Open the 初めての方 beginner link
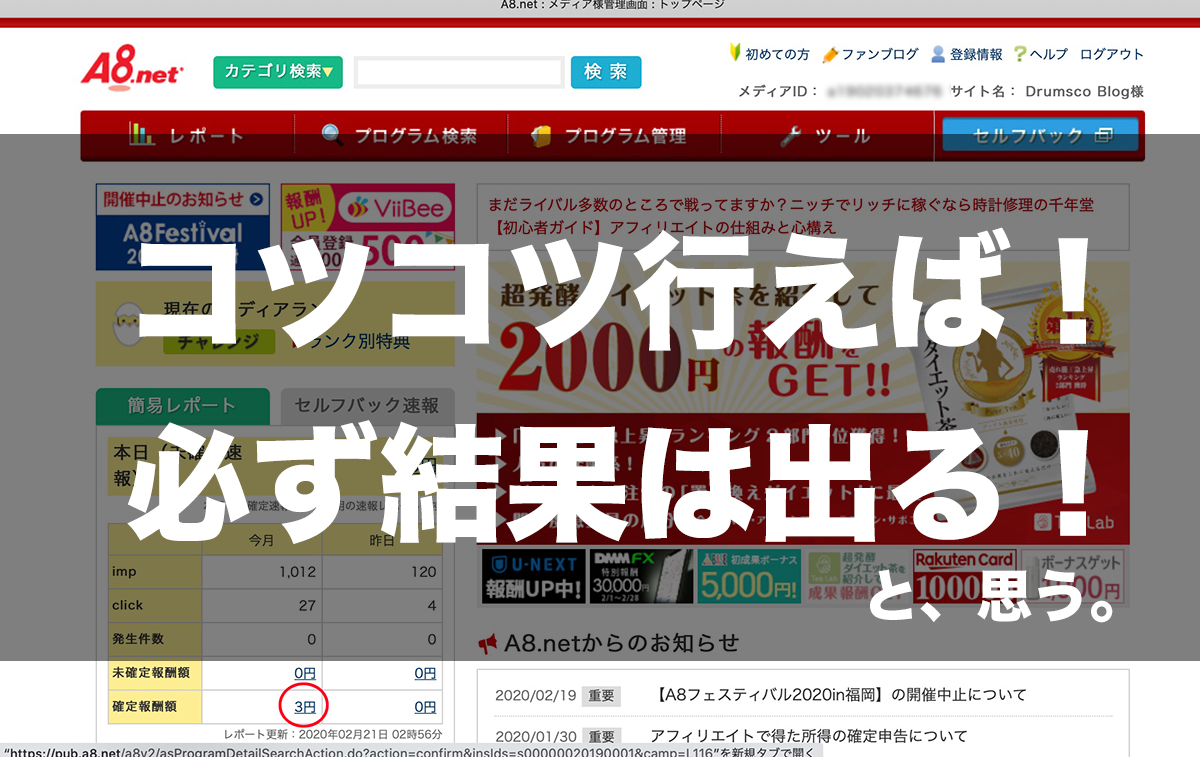Viewport: 1200px width, 757px height. [769, 54]
